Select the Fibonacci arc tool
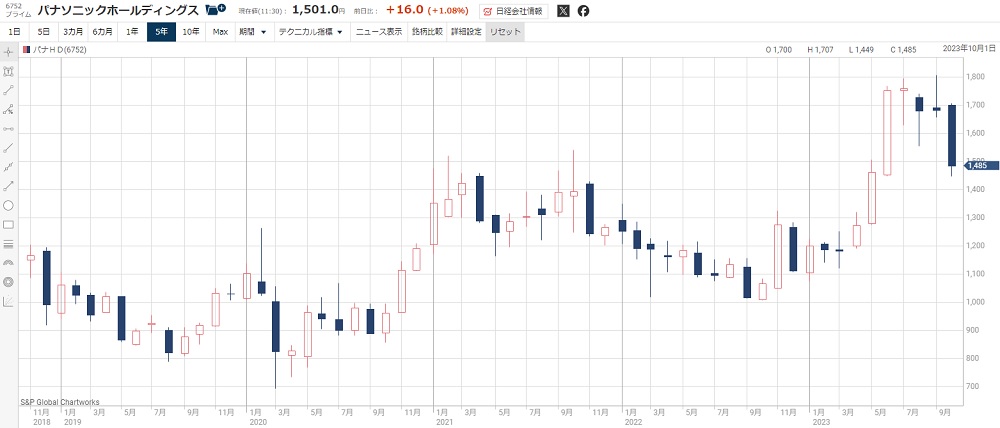Image resolution: width=1000 pixels, height=428 pixels. tap(8, 262)
